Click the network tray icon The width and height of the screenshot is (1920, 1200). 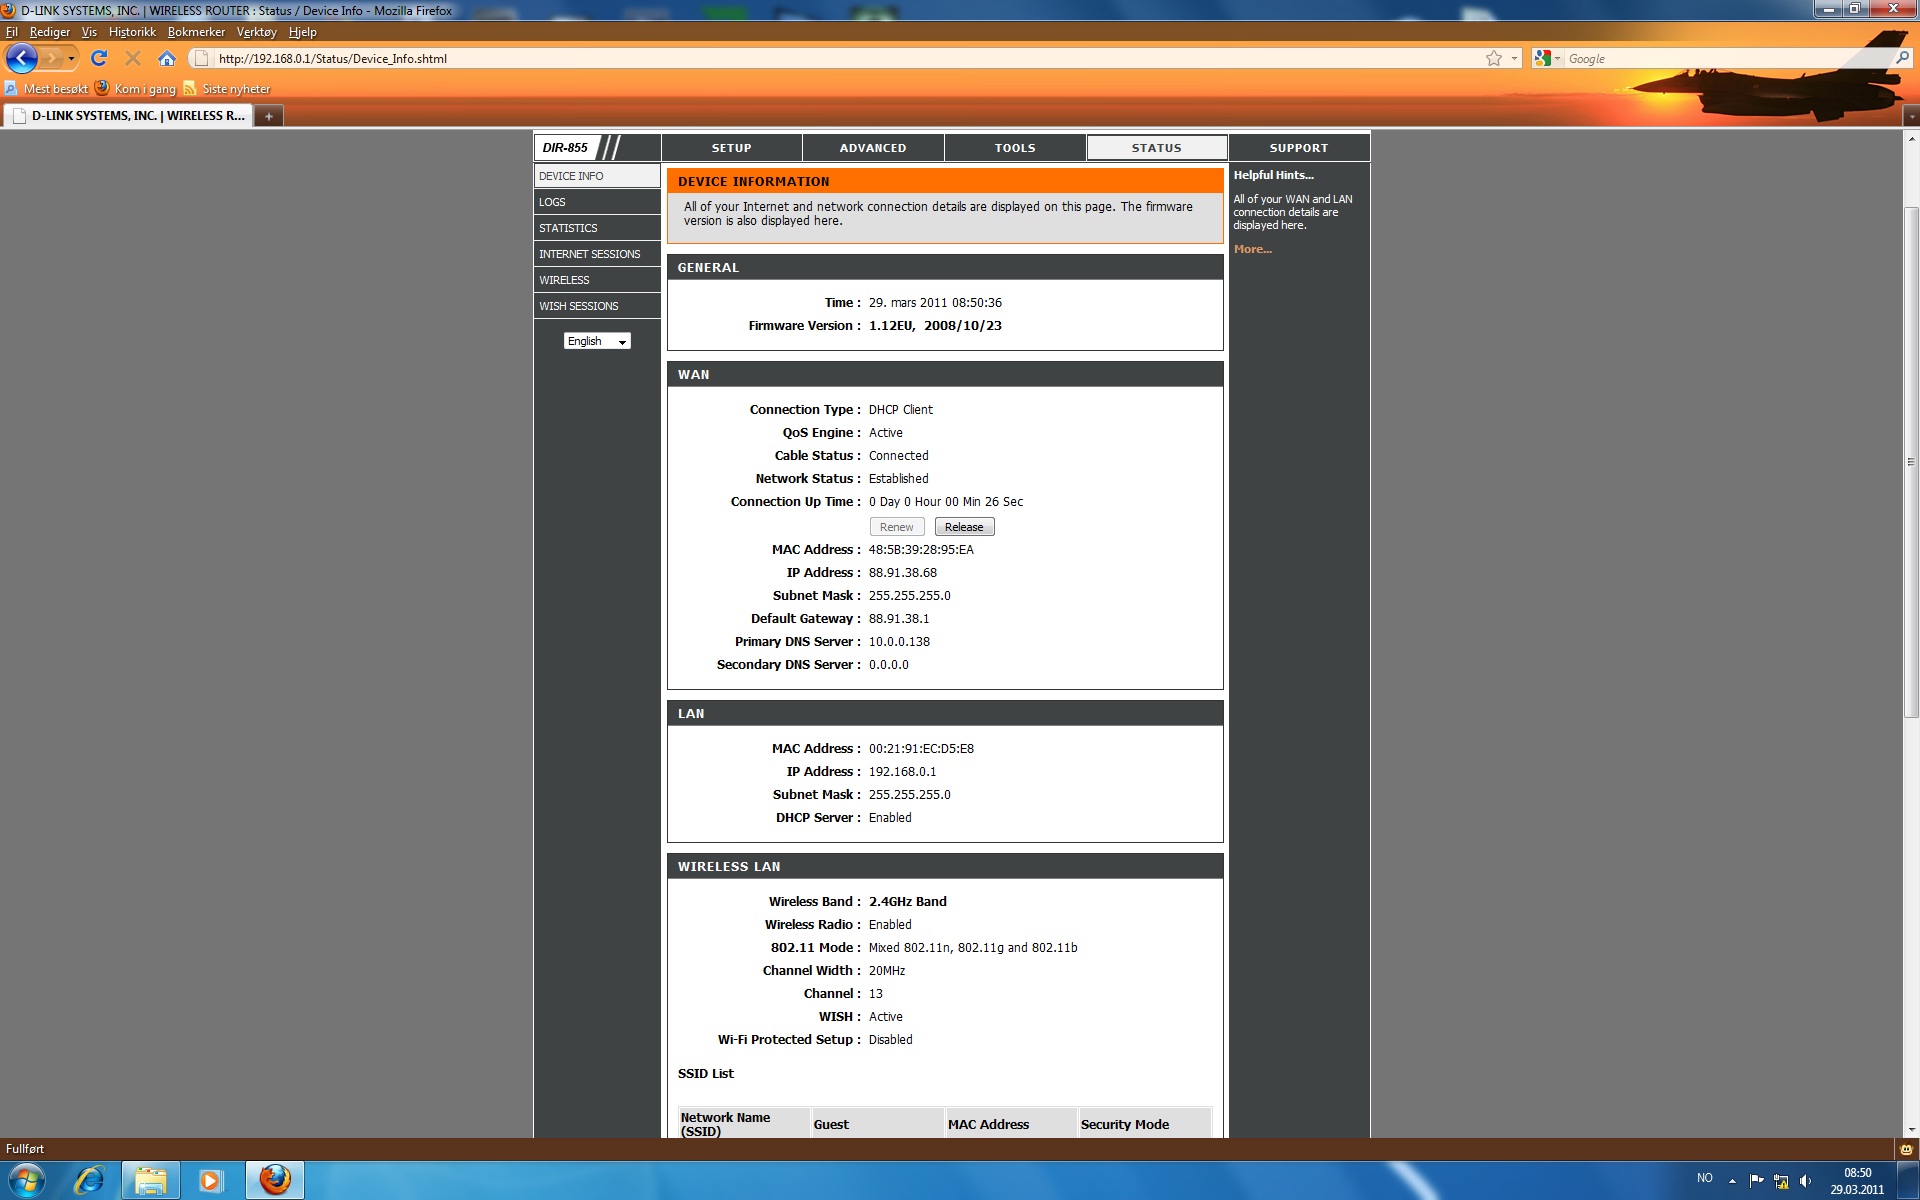point(1781,1181)
